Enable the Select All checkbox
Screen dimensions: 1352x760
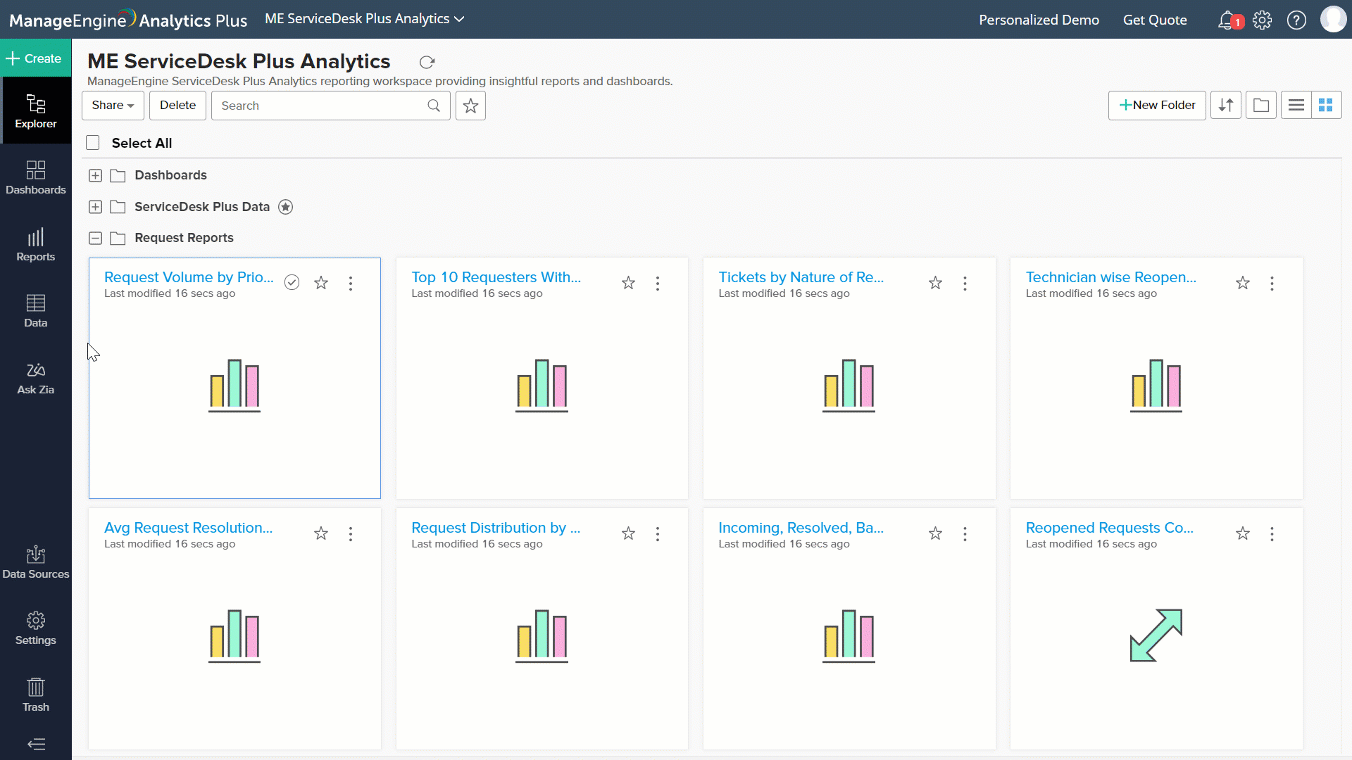pyautogui.click(x=92, y=142)
